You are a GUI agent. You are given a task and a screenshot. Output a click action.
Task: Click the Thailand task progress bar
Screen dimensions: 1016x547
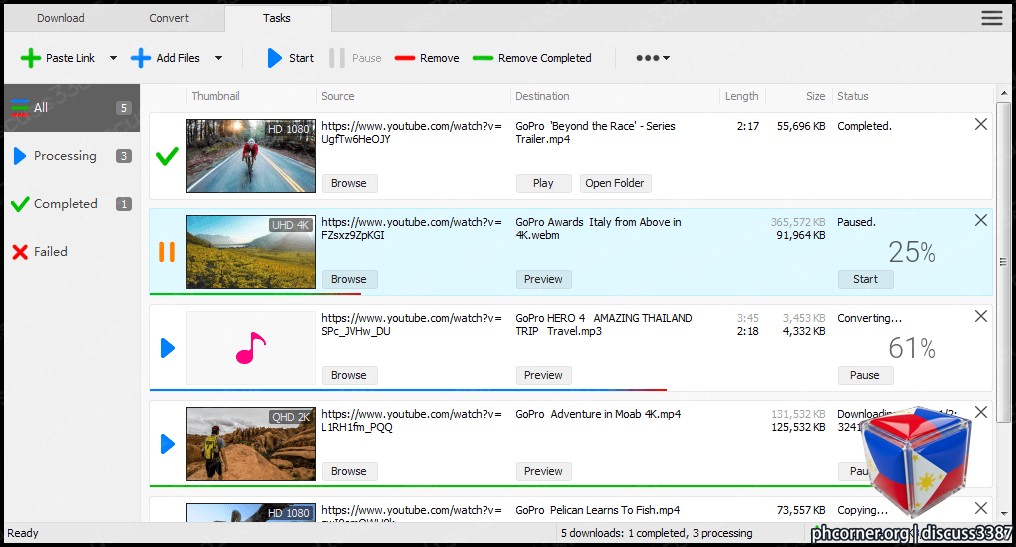pyautogui.click(x=408, y=390)
